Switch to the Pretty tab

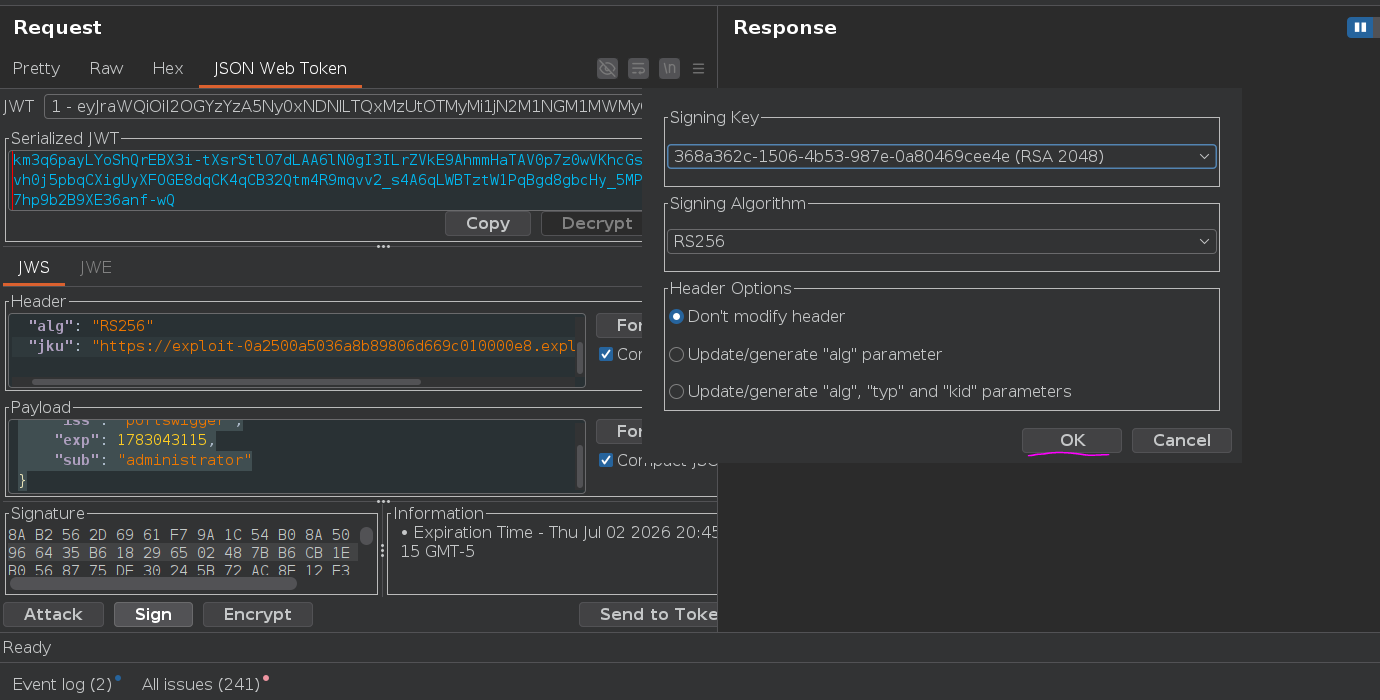pyautogui.click(x=36, y=68)
